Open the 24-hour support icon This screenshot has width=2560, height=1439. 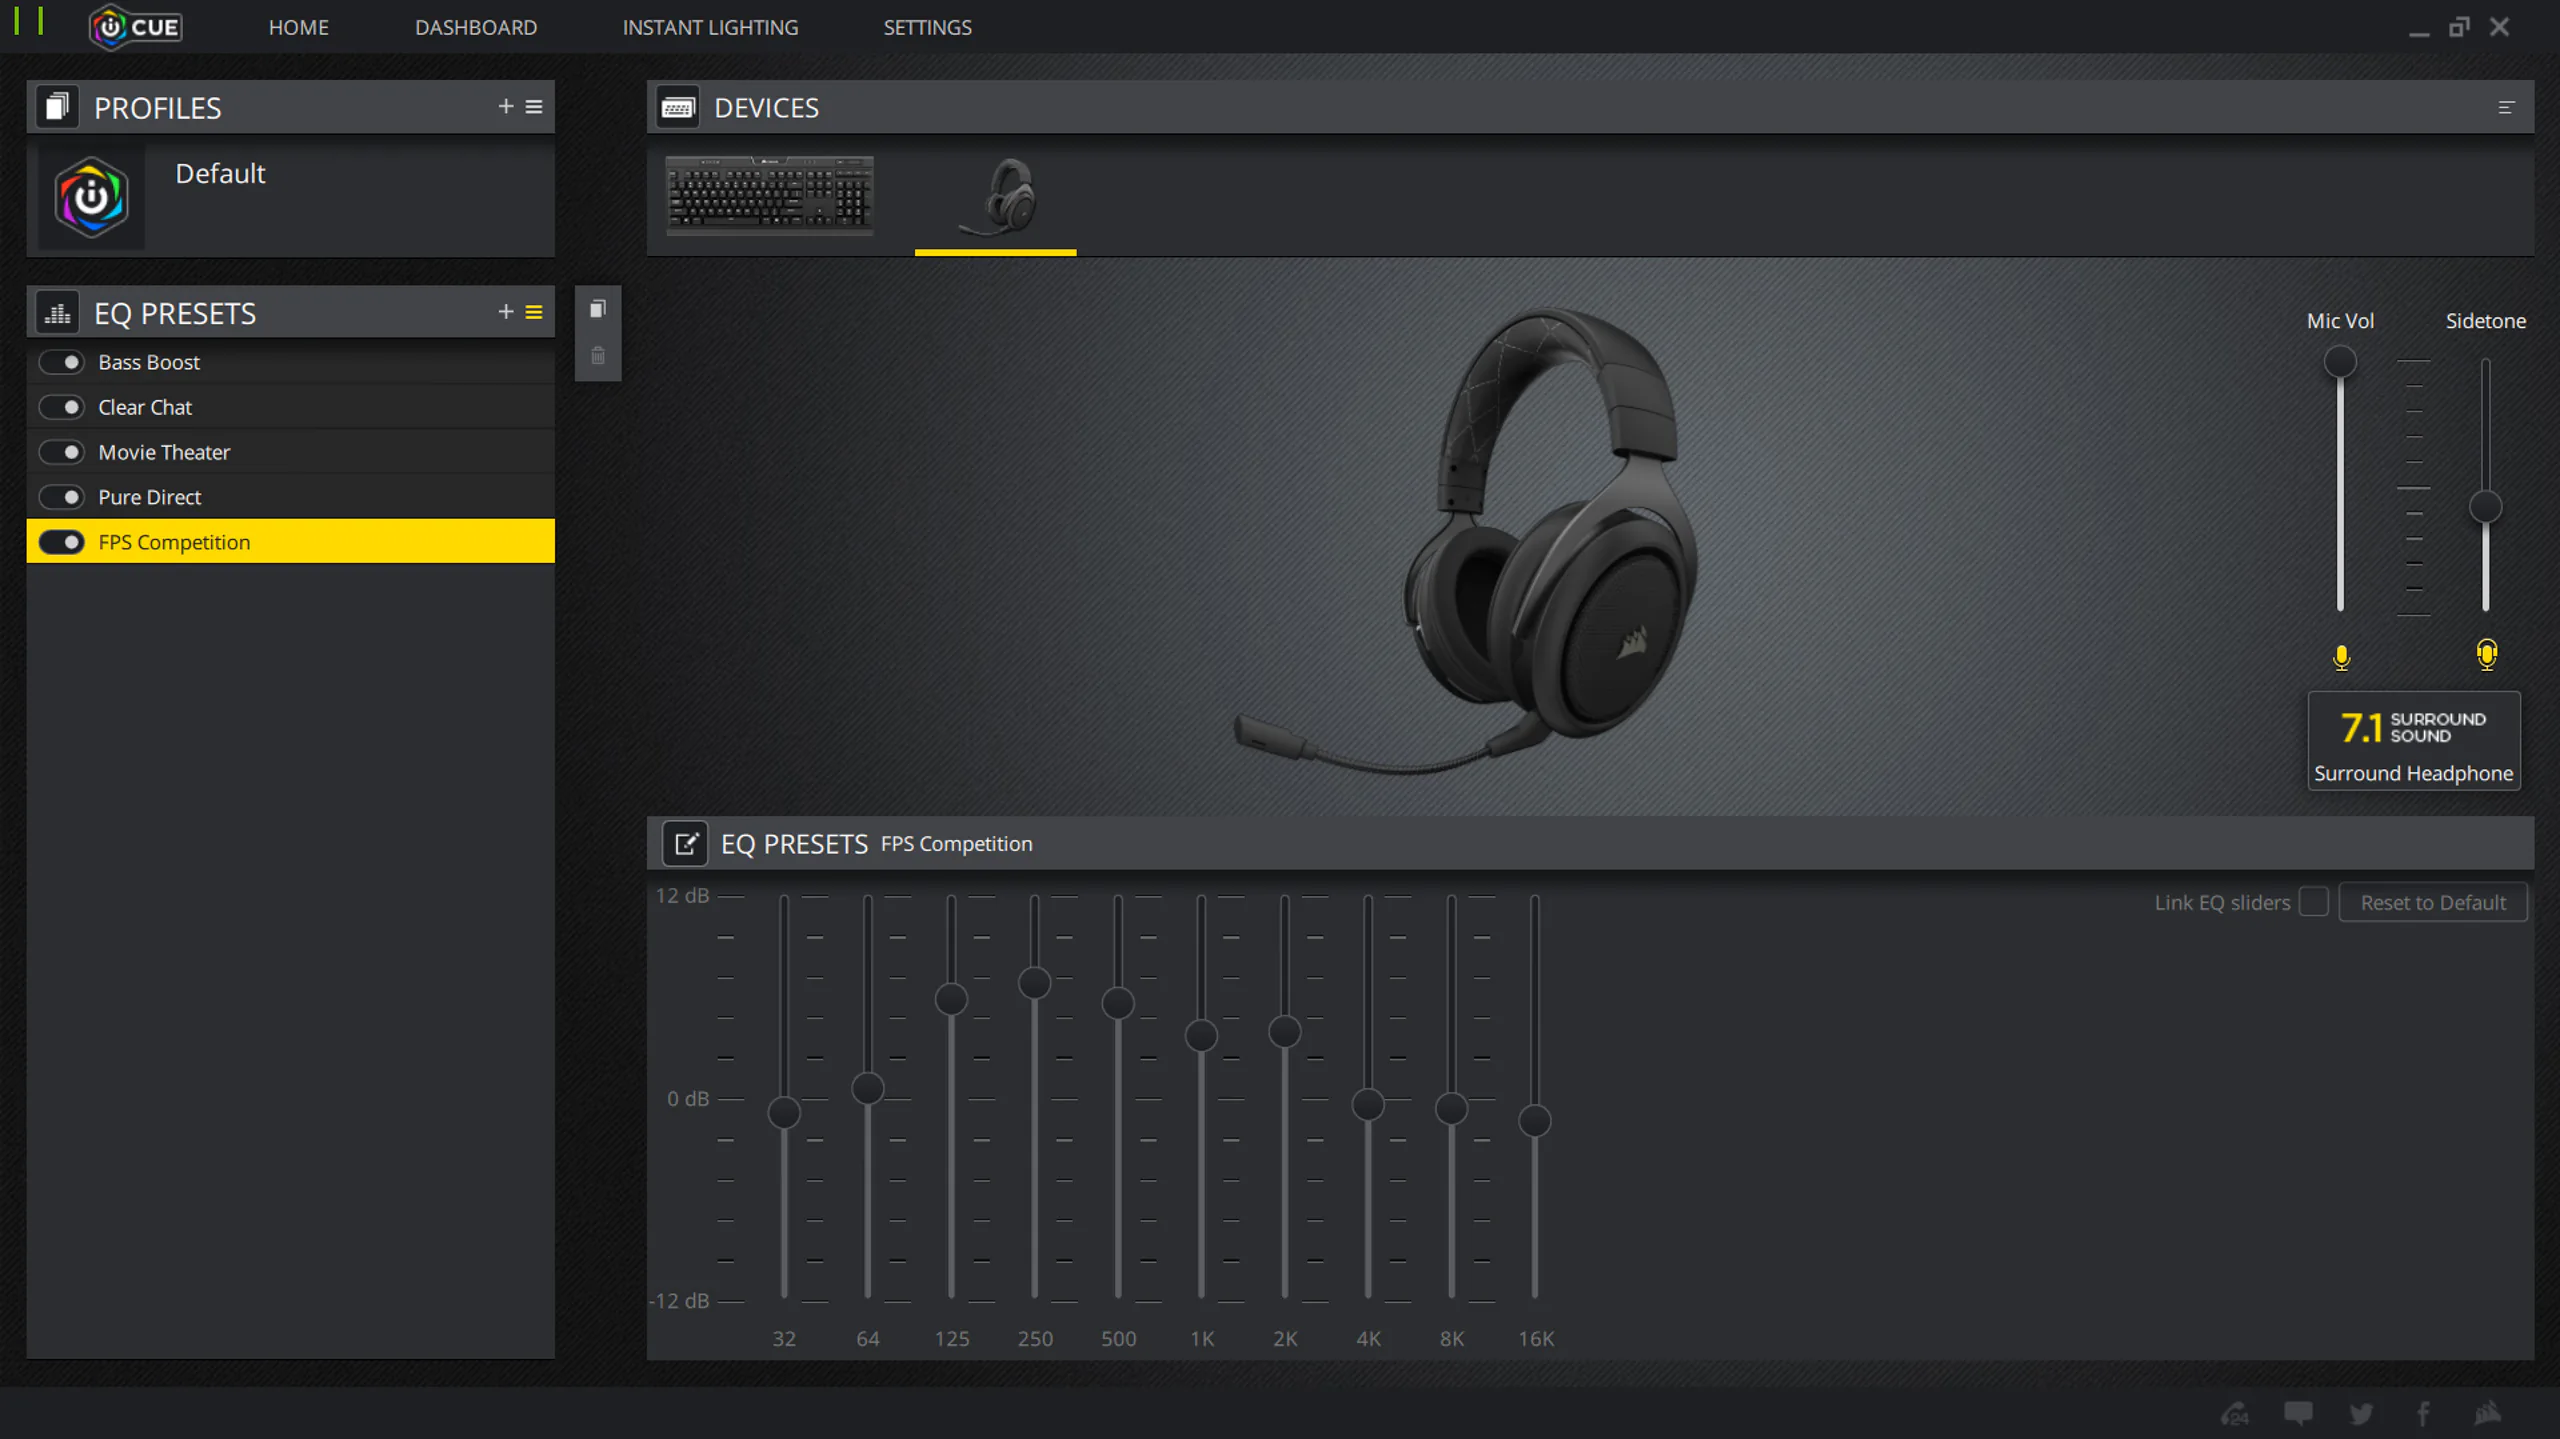tap(2235, 1413)
